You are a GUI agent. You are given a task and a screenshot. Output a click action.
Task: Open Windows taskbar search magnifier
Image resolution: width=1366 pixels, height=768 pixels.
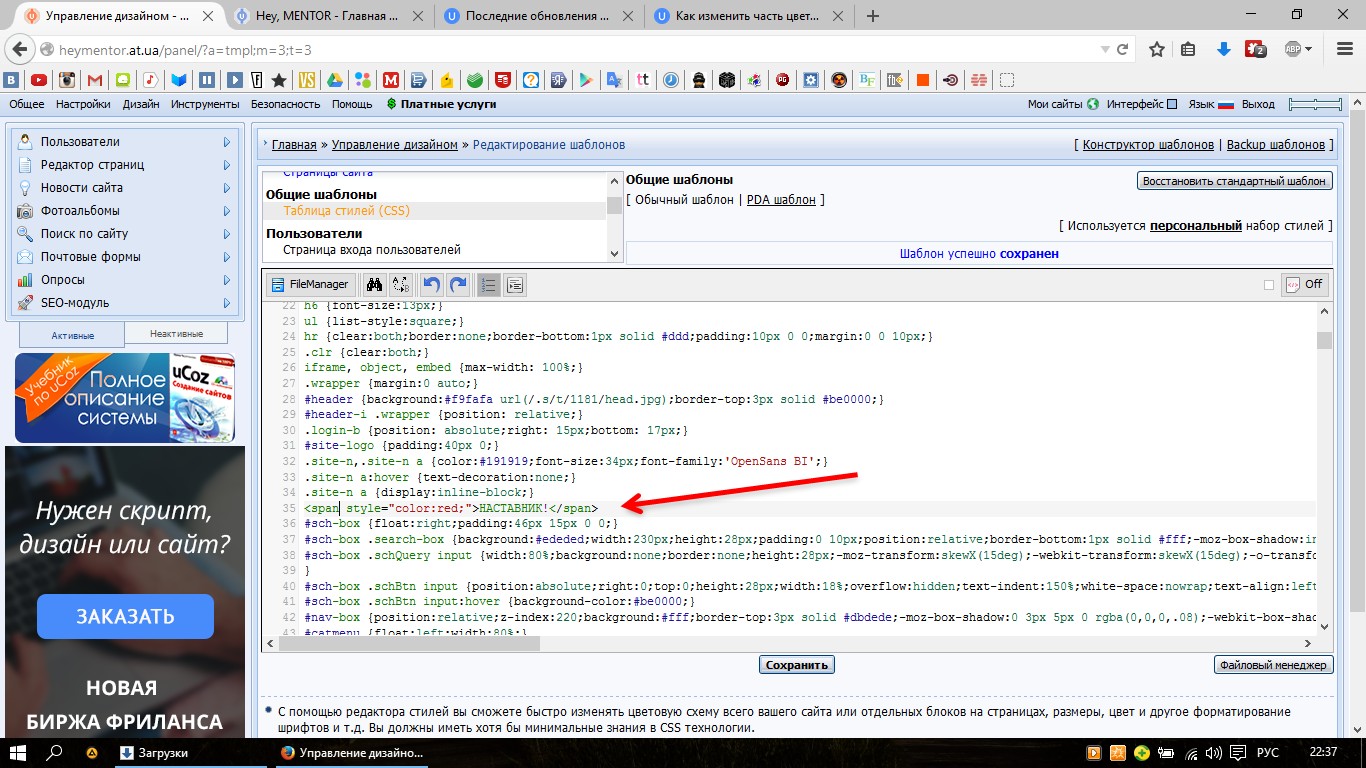55,752
